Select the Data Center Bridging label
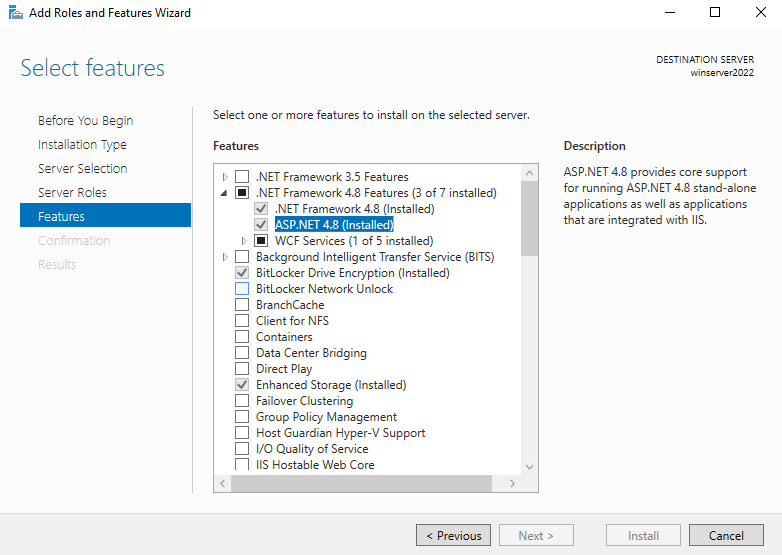The width and height of the screenshot is (782, 555). [311, 353]
